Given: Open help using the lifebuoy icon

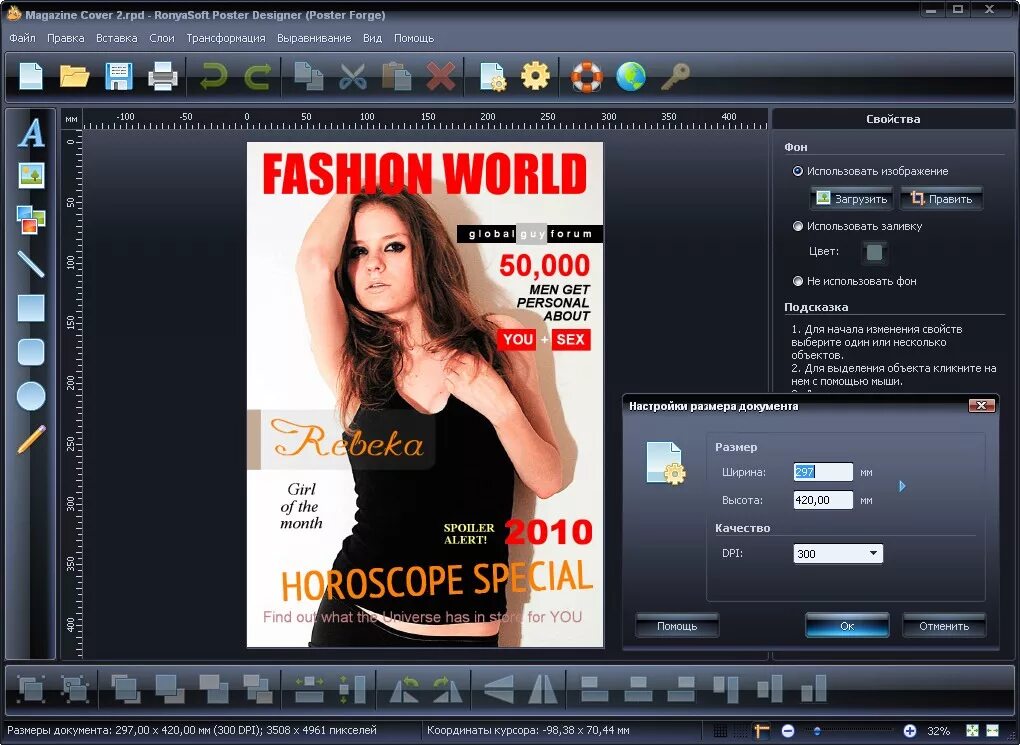Looking at the screenshot, I should (x=587, y=76).
